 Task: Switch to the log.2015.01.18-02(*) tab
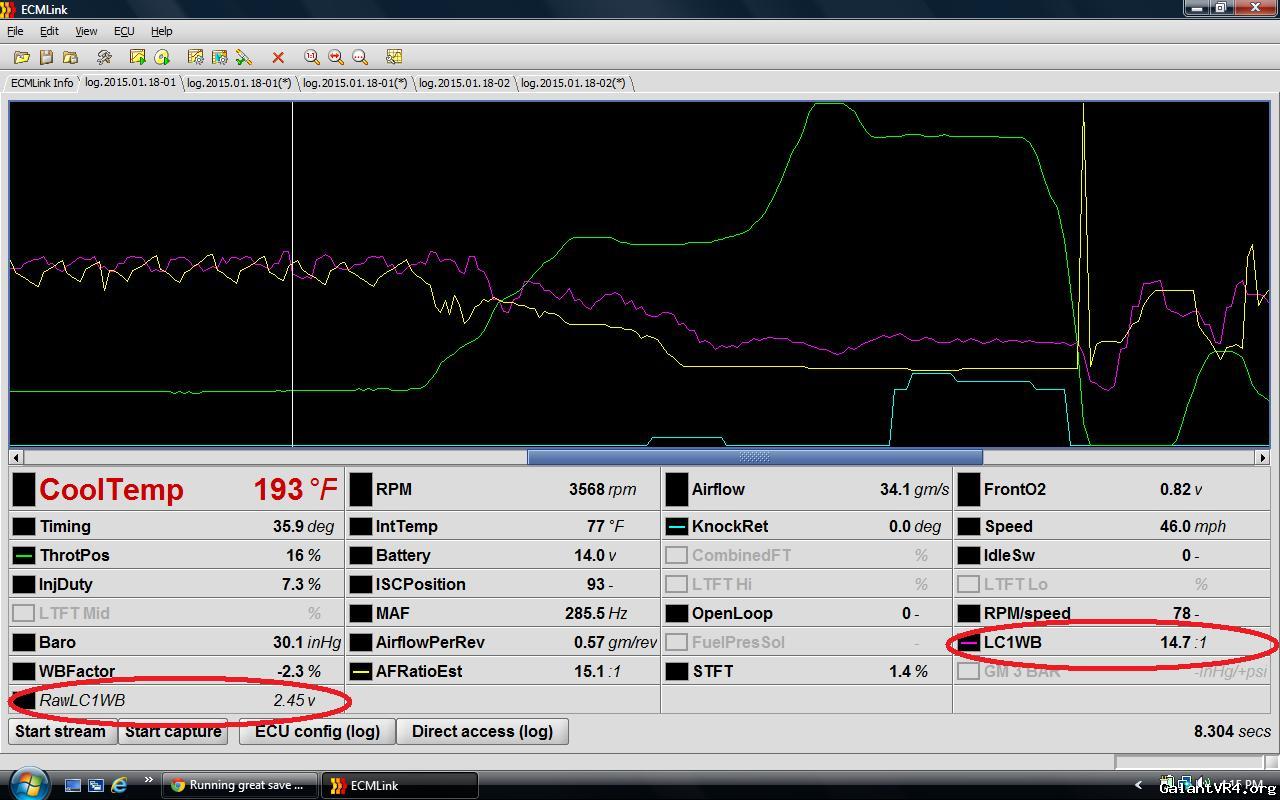573,83
